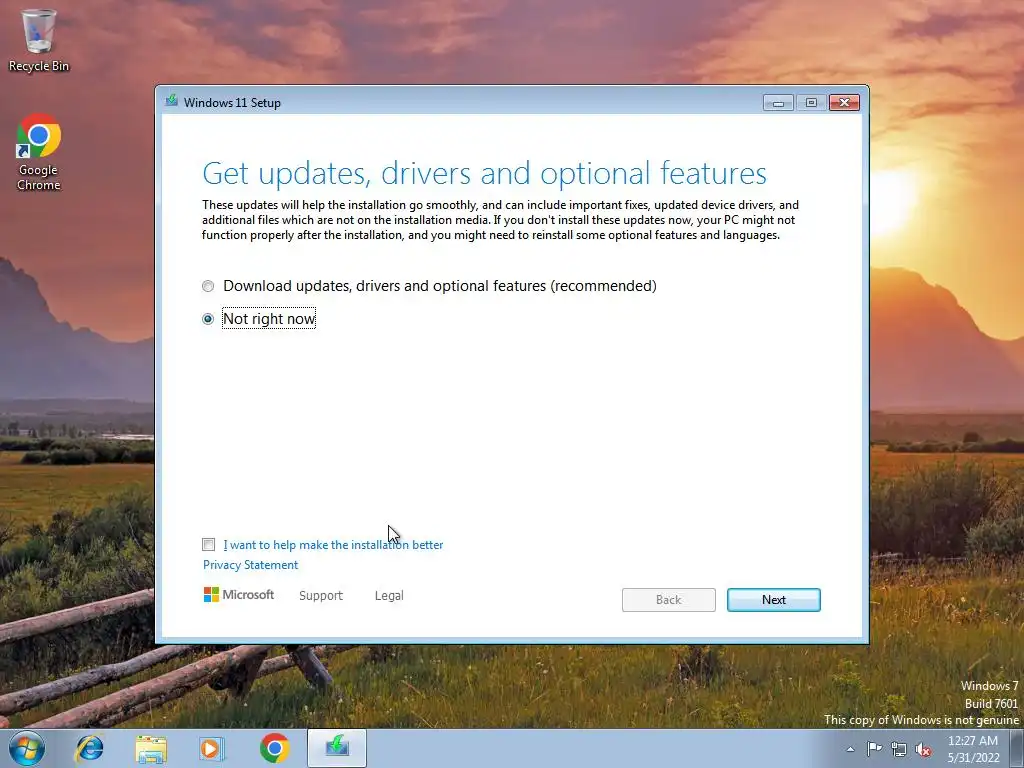Open the taskbar clock showing 12:27 AM
This screenshot has width=1024, height=768.
point(973,749)
